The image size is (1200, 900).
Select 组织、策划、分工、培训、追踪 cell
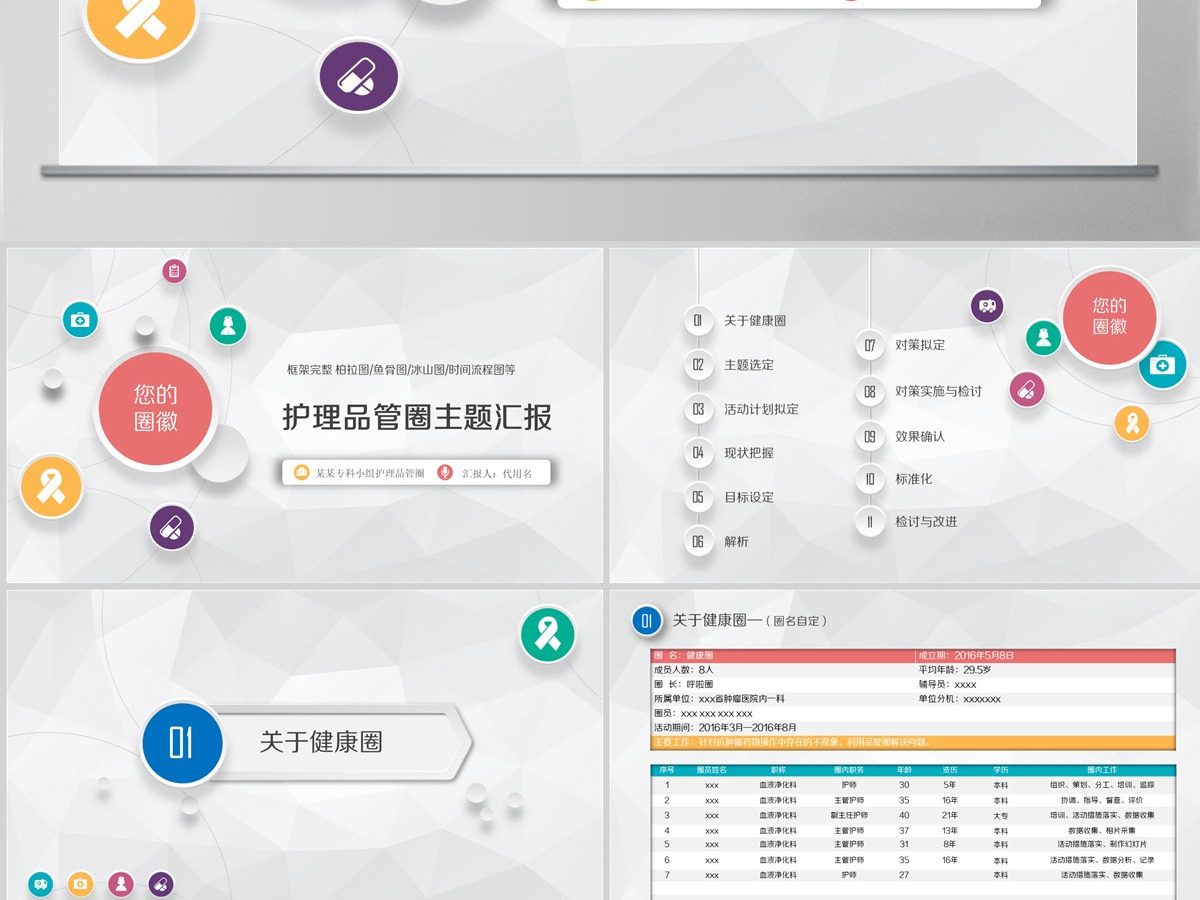click(x=1101, y=785)
